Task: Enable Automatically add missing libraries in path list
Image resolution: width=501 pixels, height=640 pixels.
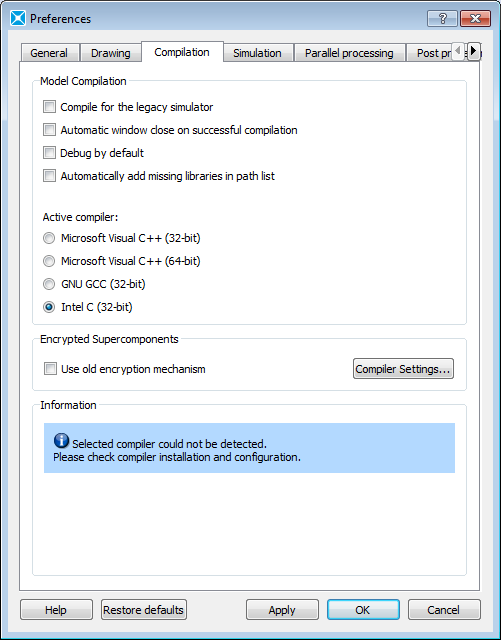Action: [49, 176]
